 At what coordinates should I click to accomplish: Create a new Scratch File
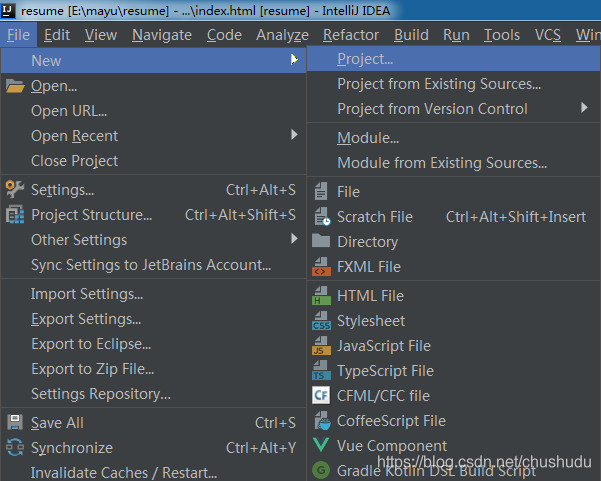coord(453,217)
